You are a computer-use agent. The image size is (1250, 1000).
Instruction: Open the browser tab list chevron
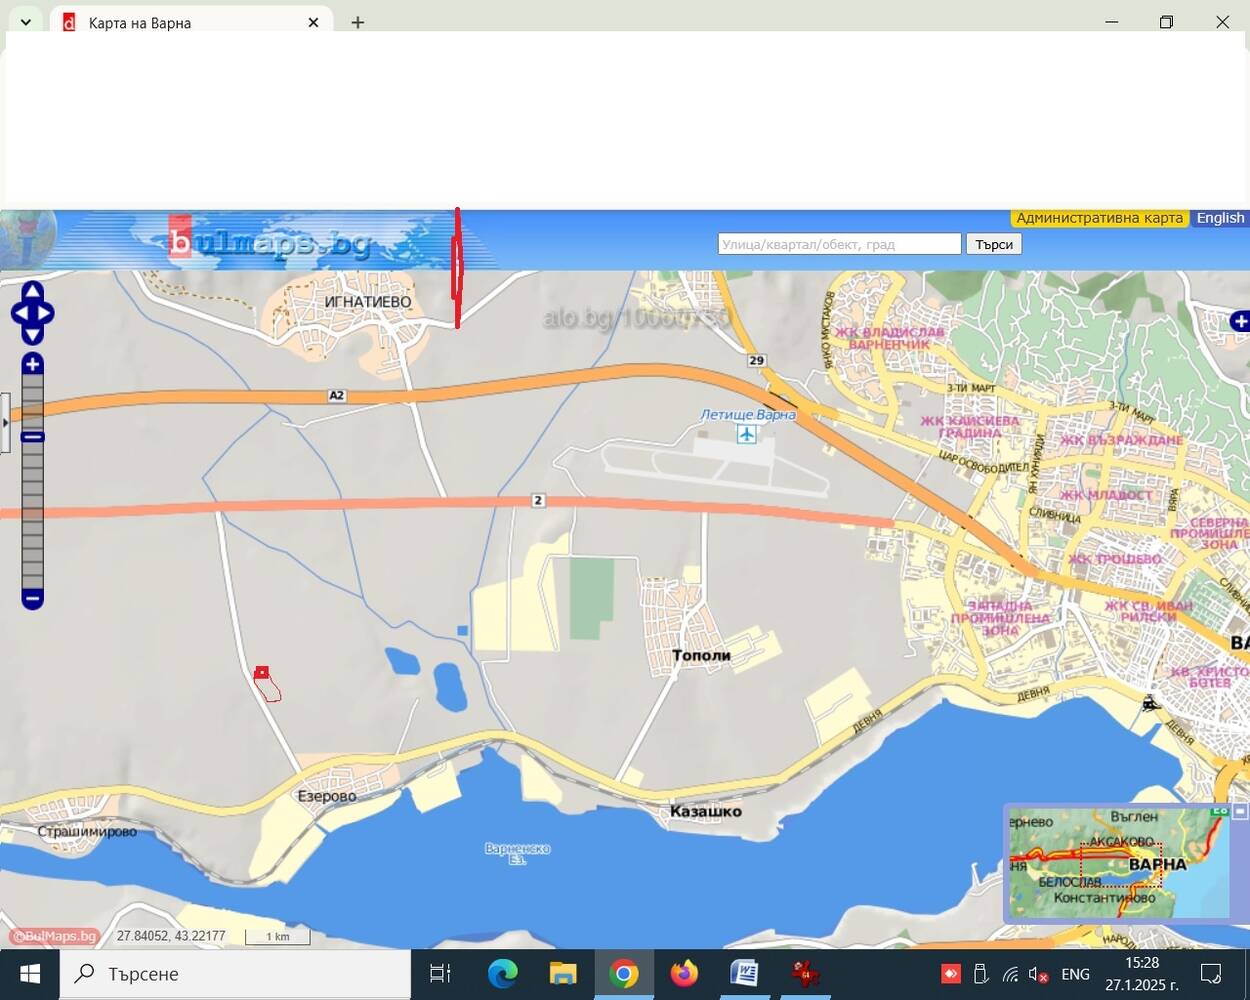click(25, 22)
